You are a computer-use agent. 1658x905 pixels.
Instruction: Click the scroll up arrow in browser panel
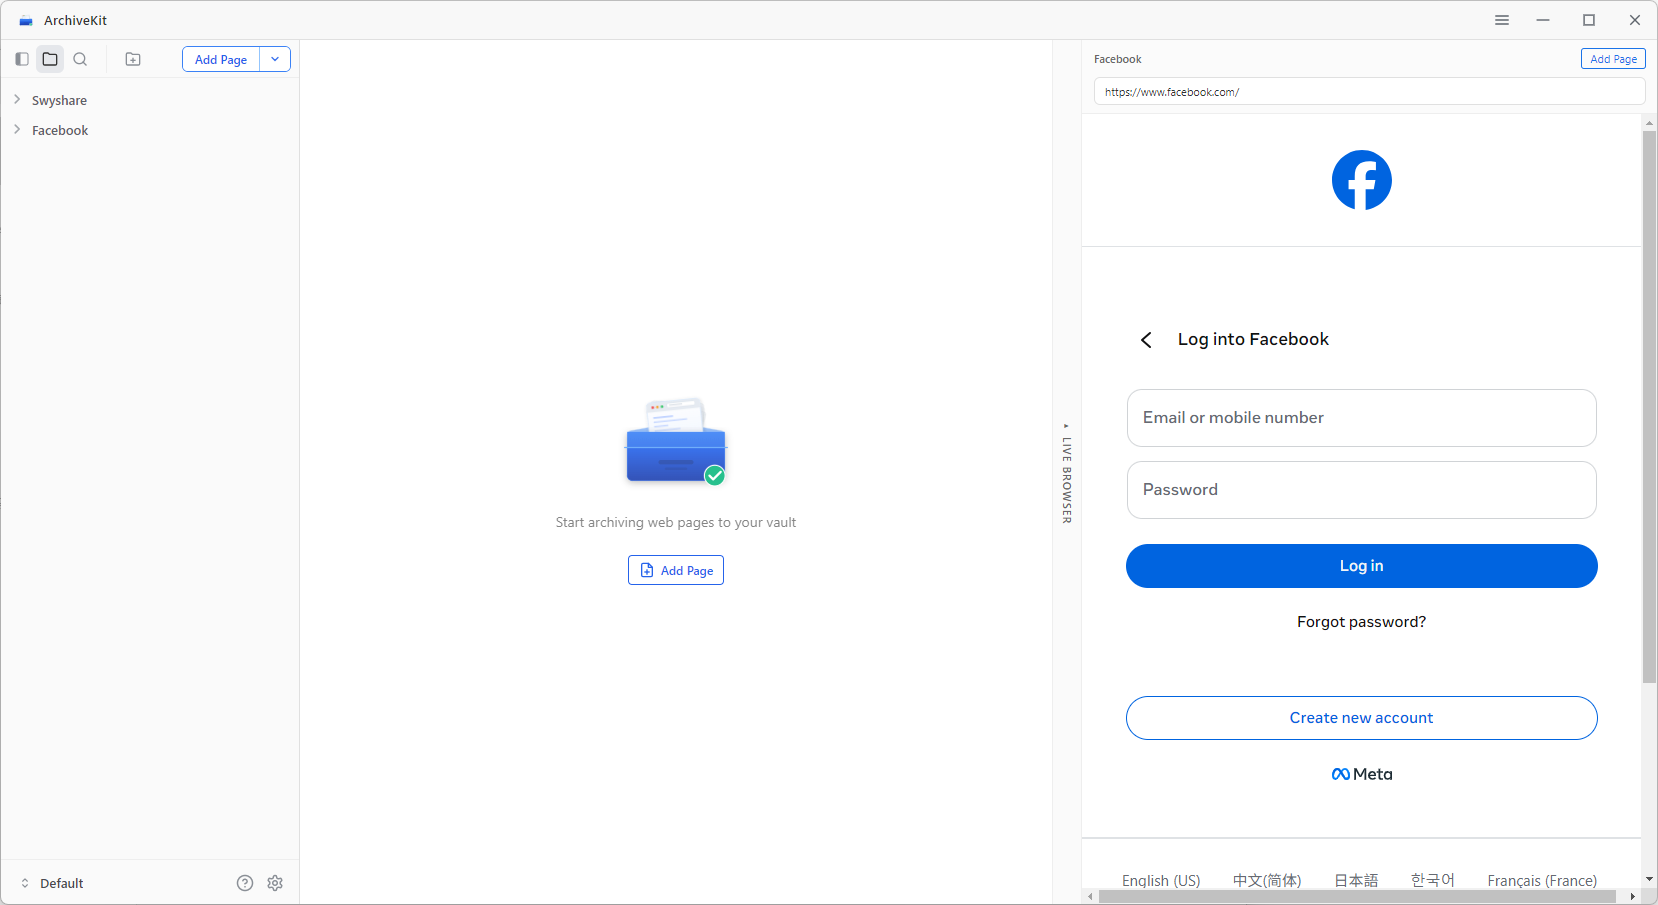pos(1649,122)
